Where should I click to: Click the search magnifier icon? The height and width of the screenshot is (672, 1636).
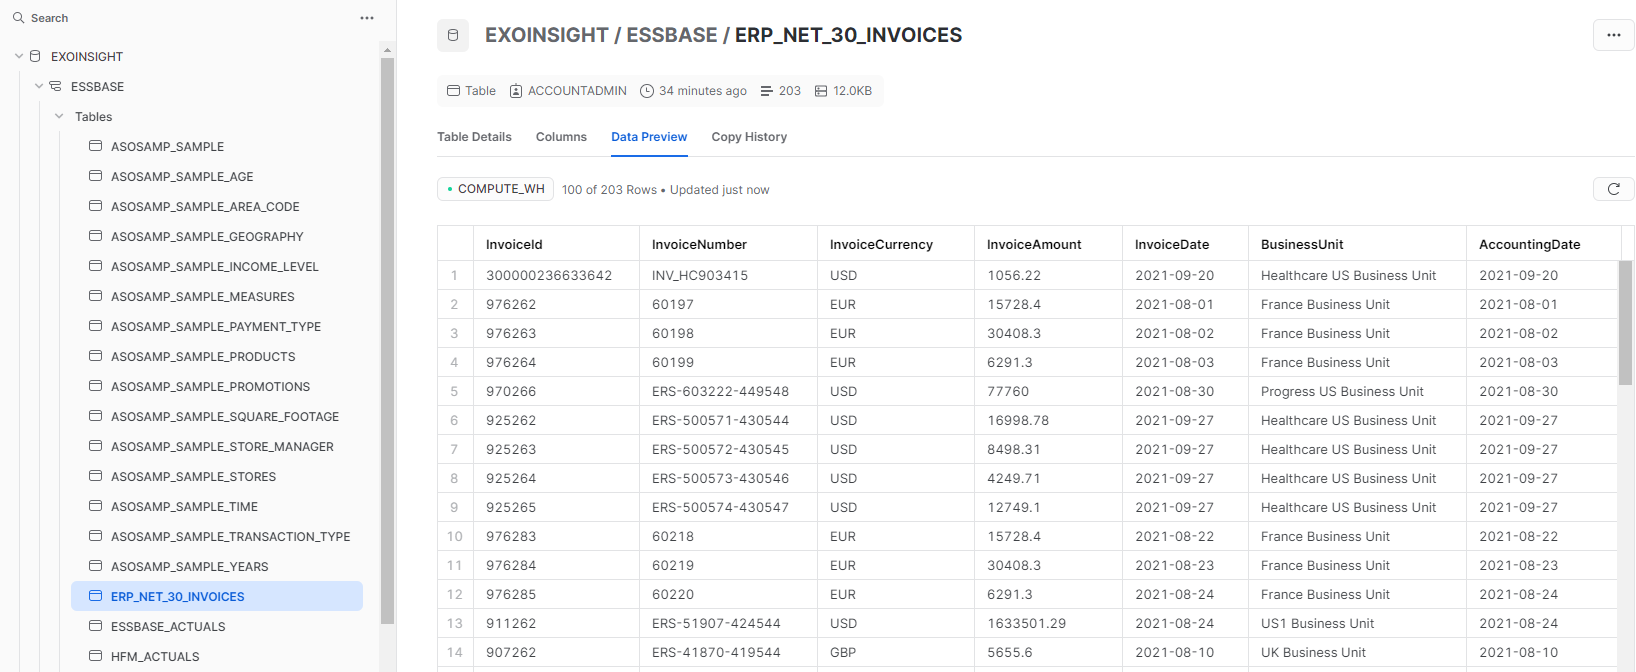tap(18, 18)
